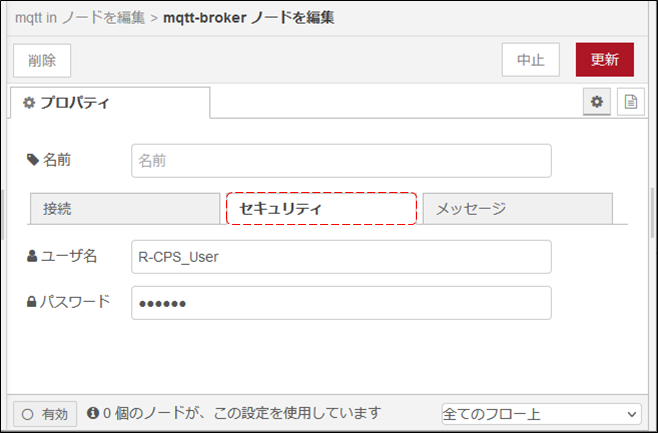The width and height of the screenshot is (658, 433).
Task: Toggle the 有効 enabled state button
Action: tap(45, 413)
